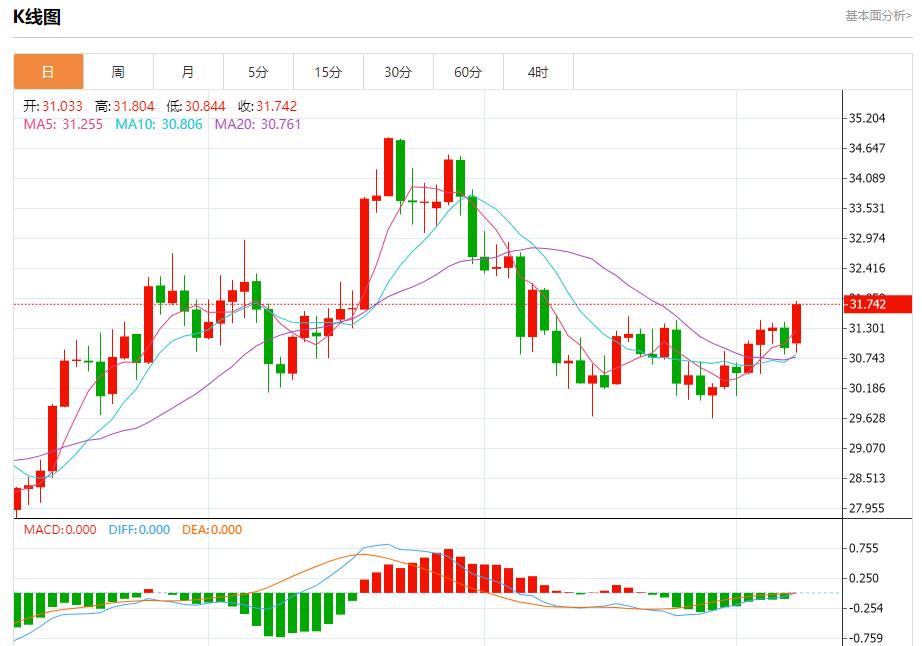Choose the 30分 interval tab
The height and width of the screenshot is (646, 922).
[398, 72]
